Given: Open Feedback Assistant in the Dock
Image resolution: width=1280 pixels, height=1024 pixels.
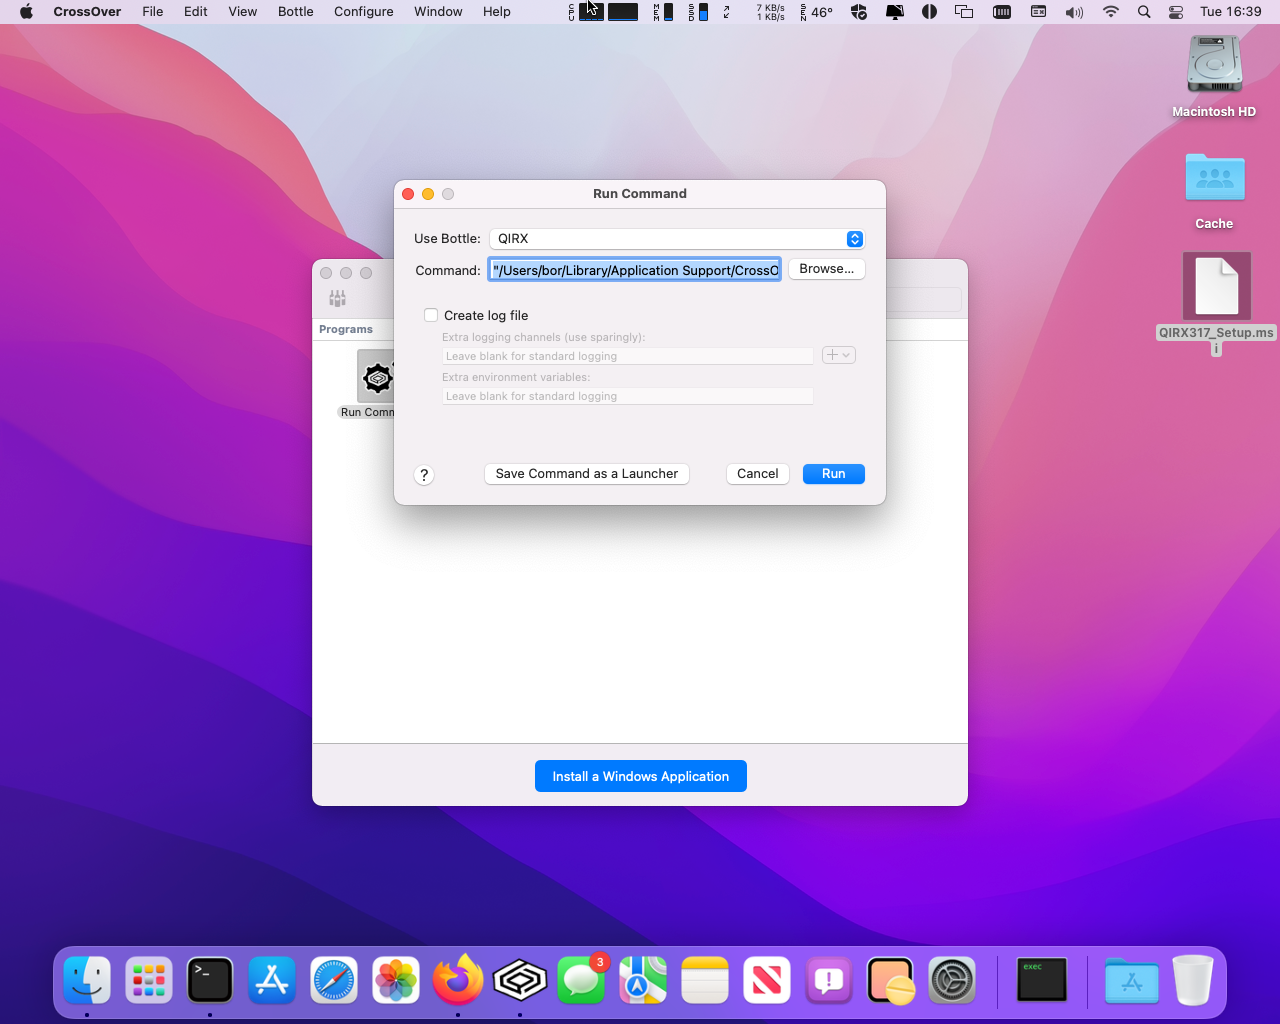Looking at the screenshot, I should [829, 980].
